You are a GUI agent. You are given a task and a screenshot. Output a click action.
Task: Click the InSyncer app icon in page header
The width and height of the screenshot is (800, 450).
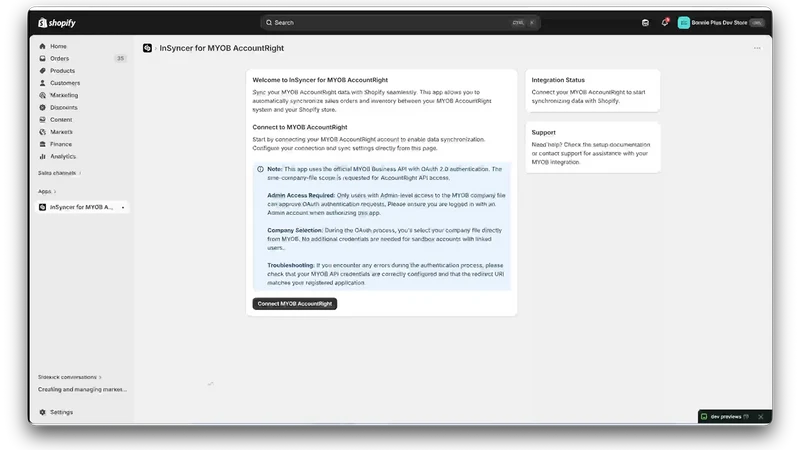147,48
